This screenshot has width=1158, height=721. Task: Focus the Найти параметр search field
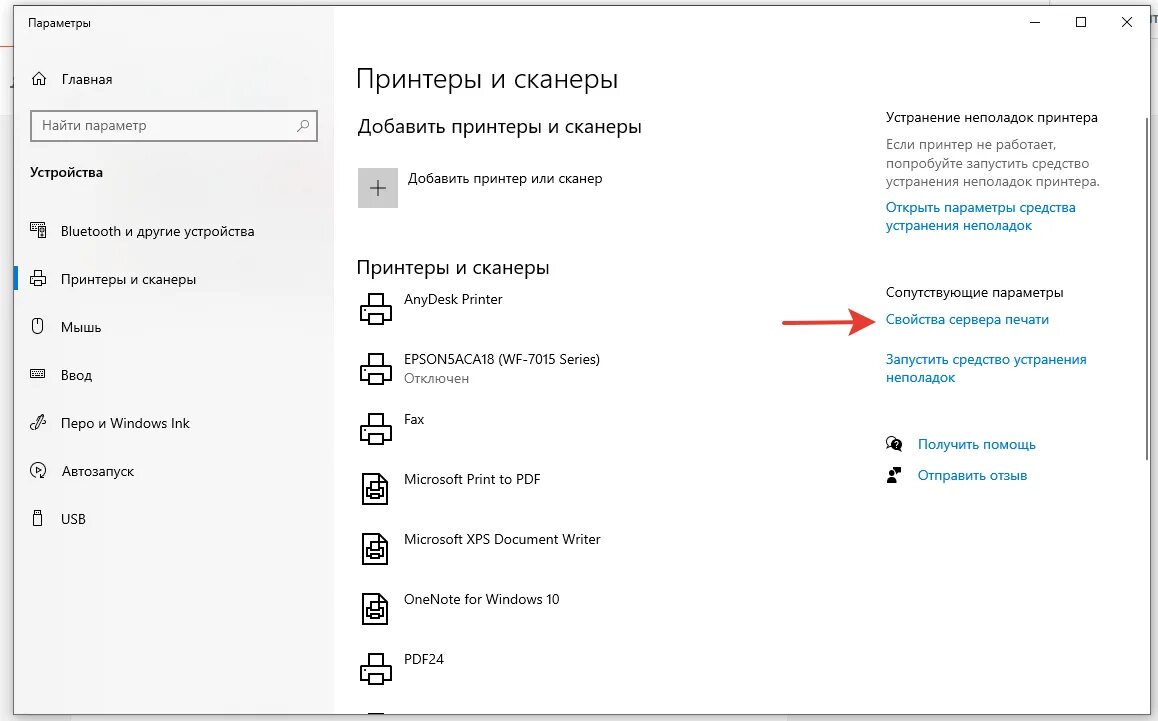[x=174, y=126]
